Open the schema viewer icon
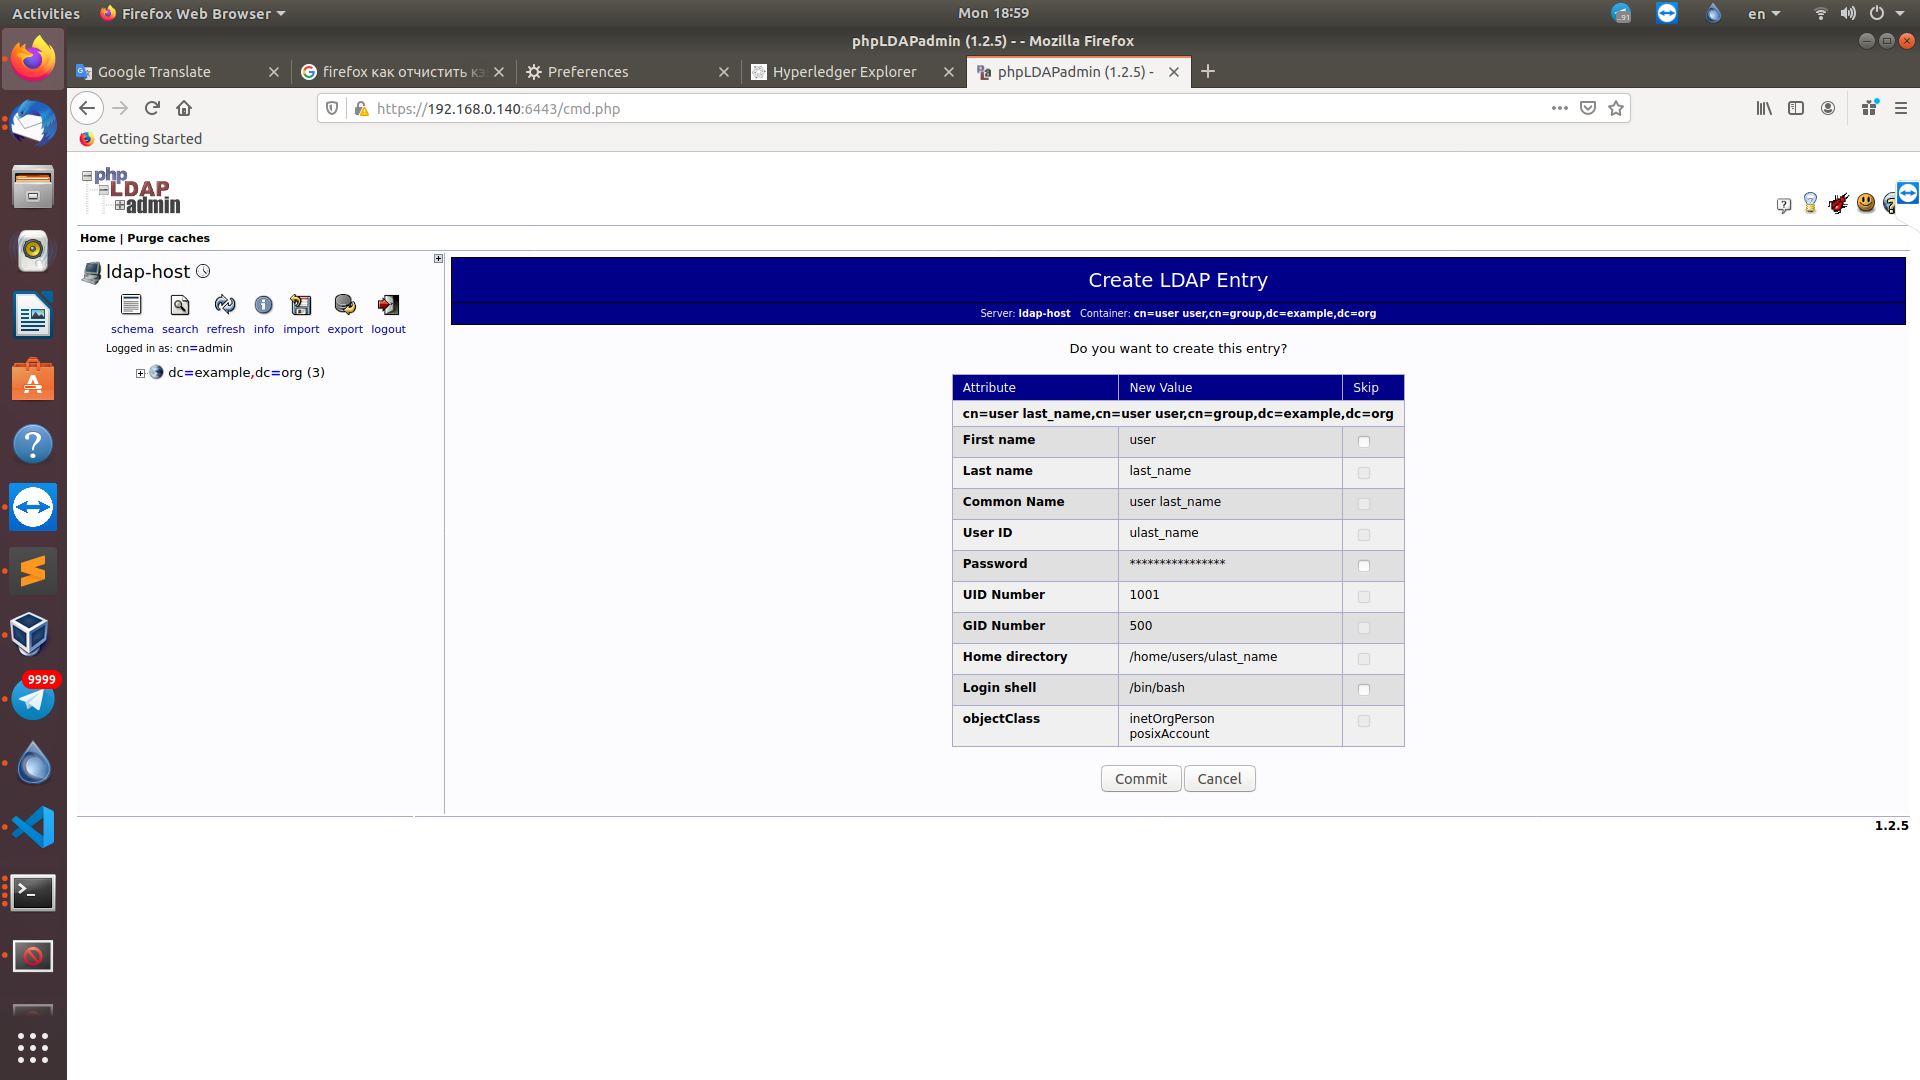This screenshot has height=1080, width=1920. [131, 305]
